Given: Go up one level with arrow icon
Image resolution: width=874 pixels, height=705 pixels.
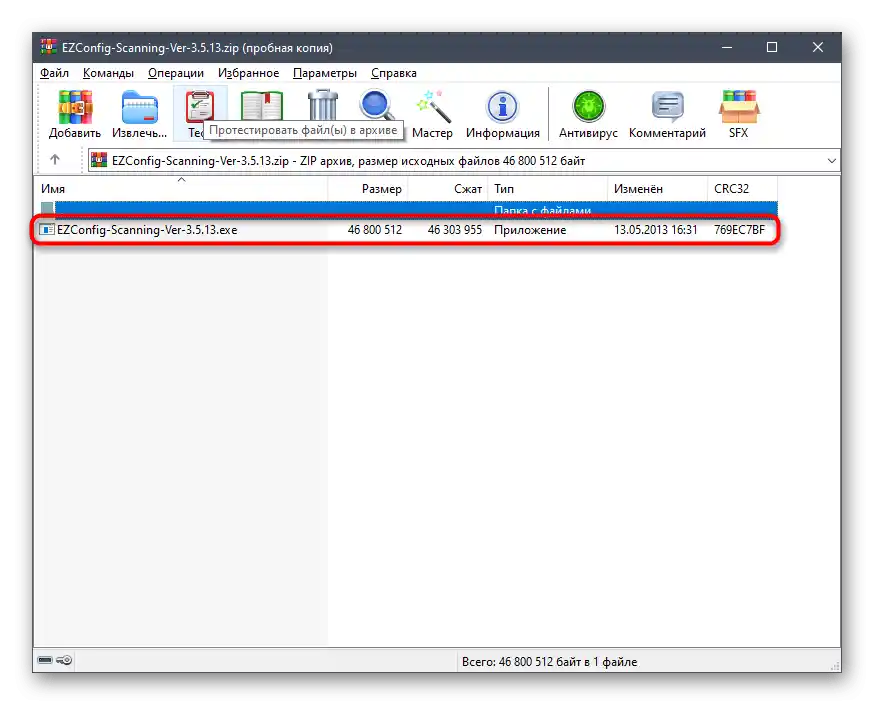Looking at the screenshot, I should [55, 160].
